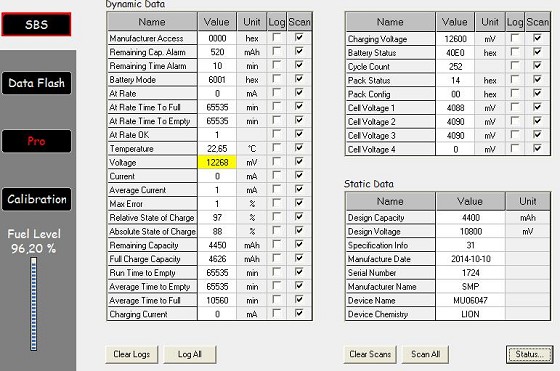Click the Absolute State of Charge row name
This screenshot has height=371, width=560.
tap(152, 231)
